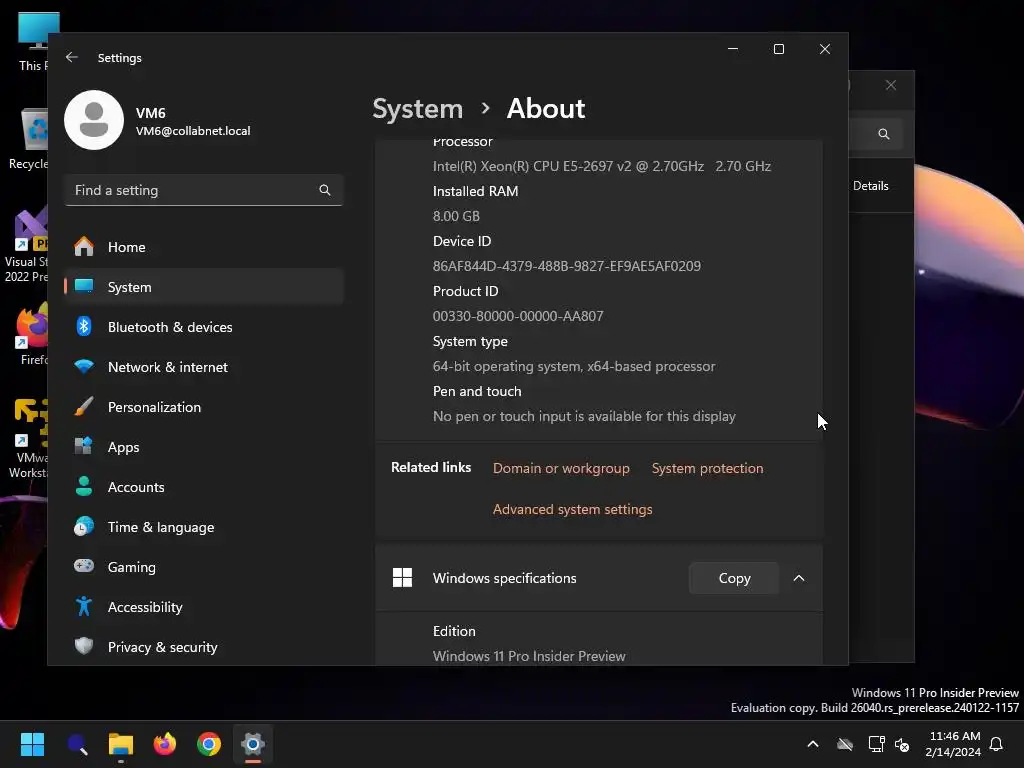Click the Bluetooth icon in sidebar
Image resolution: width=1024 pixels, height=768 pixels.
coord(84,326)
